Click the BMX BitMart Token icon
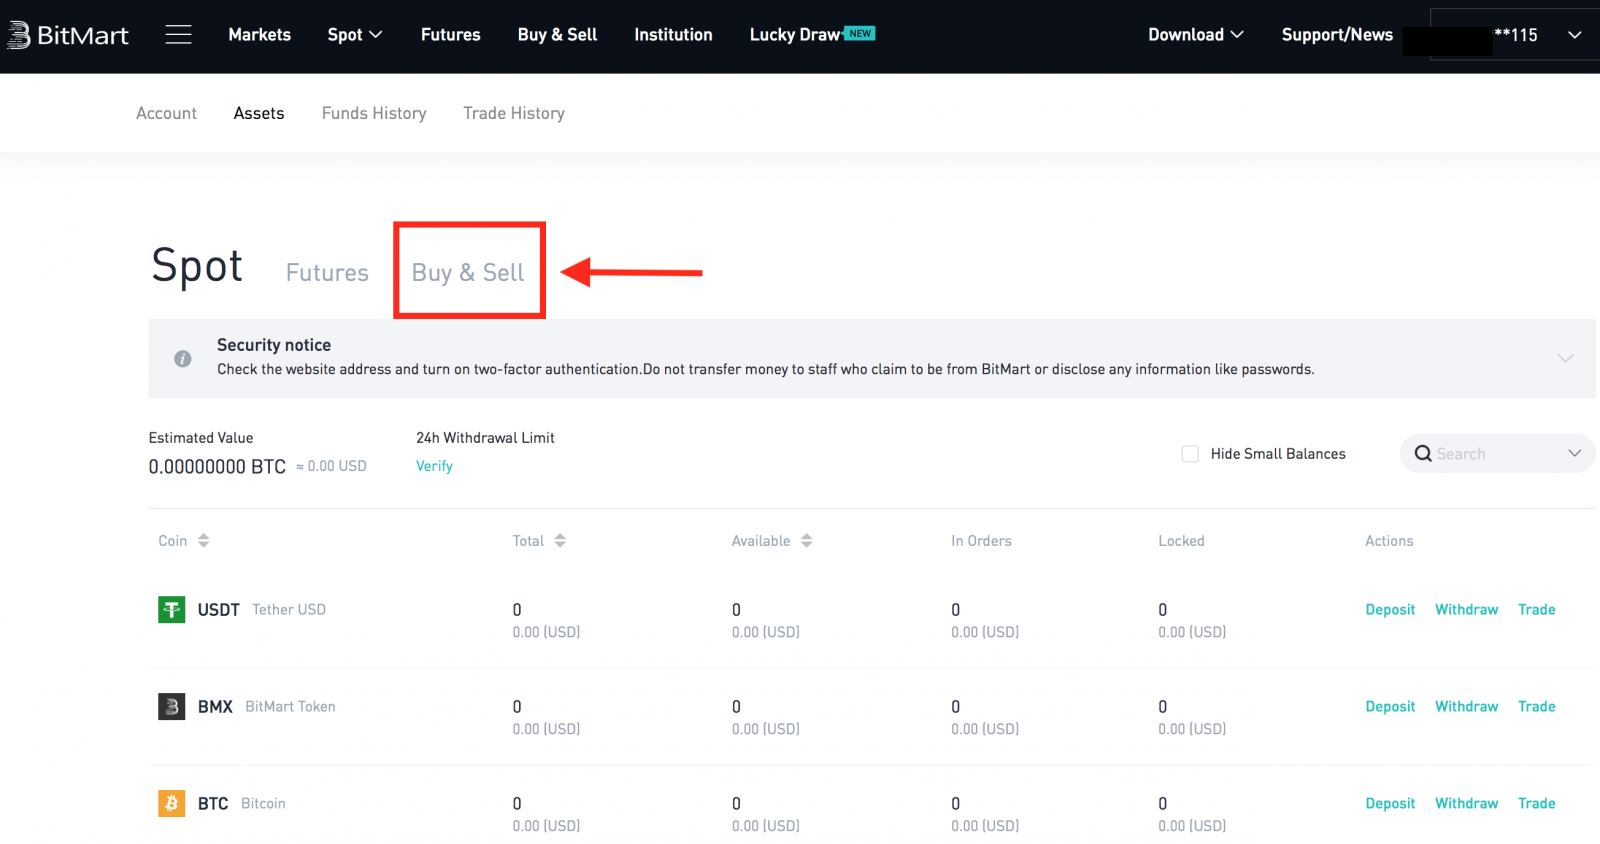 point(171,706)
